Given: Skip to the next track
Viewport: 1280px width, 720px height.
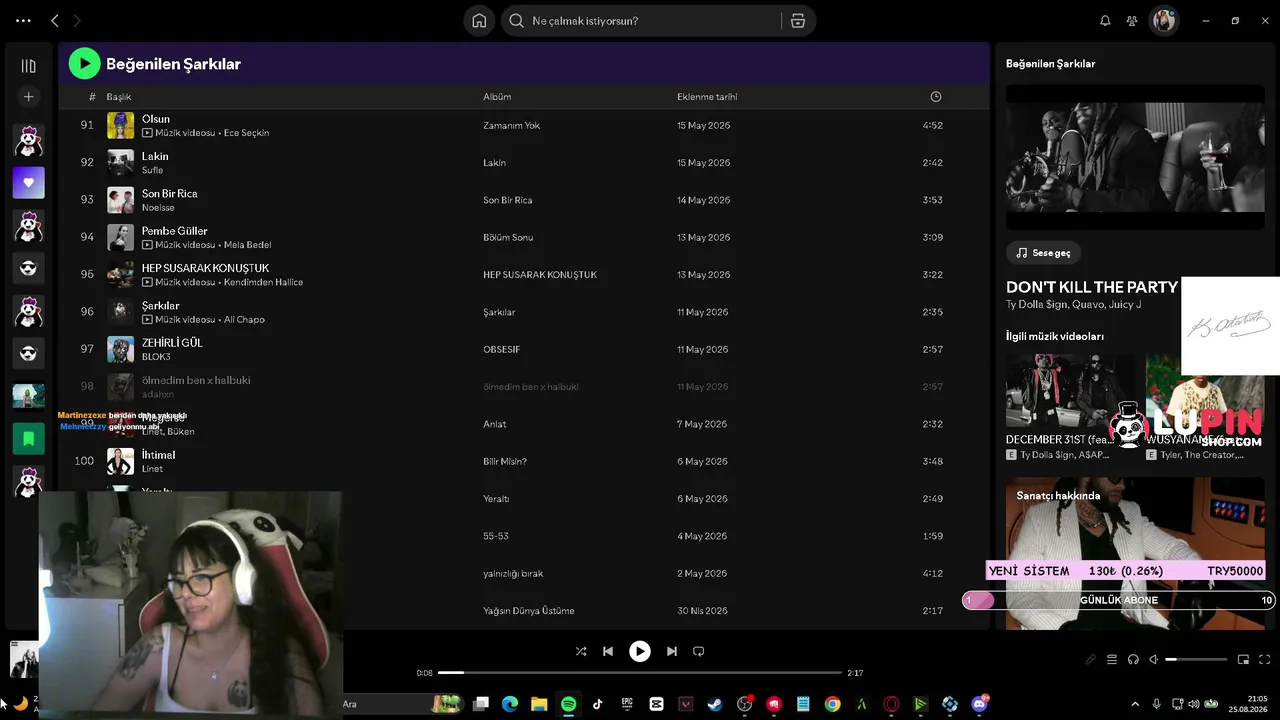Looking at the screenshot, I should click(x=672, y=651).
